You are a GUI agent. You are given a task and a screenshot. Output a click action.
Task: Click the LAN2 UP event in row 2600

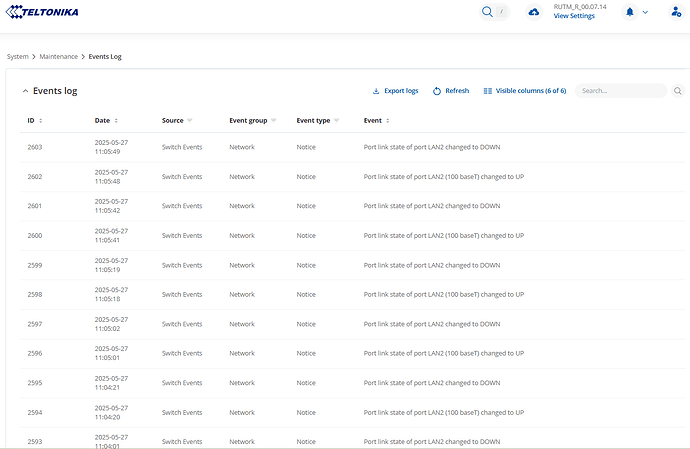click(x=444, y=236)
